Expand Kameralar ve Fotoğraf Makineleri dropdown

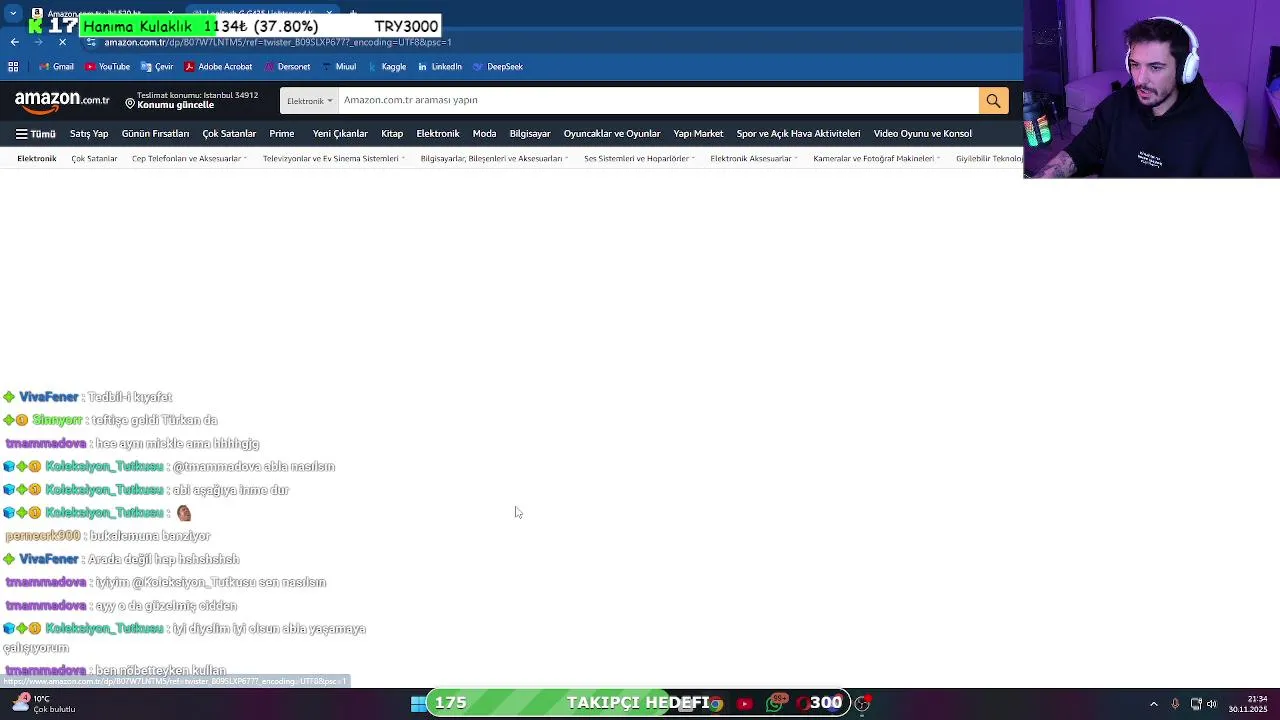[877, 159]
